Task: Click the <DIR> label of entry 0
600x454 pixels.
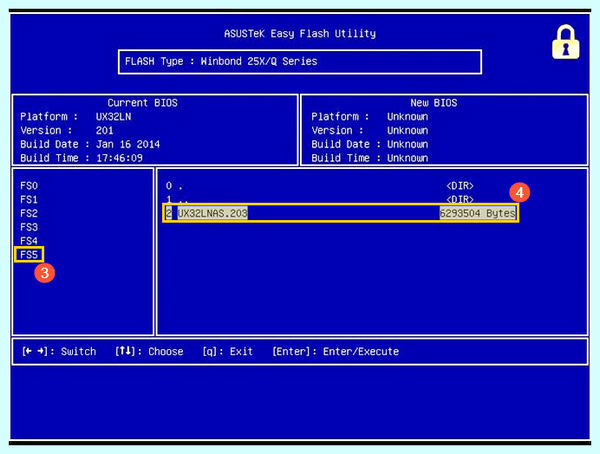Action: pos(460,186)
